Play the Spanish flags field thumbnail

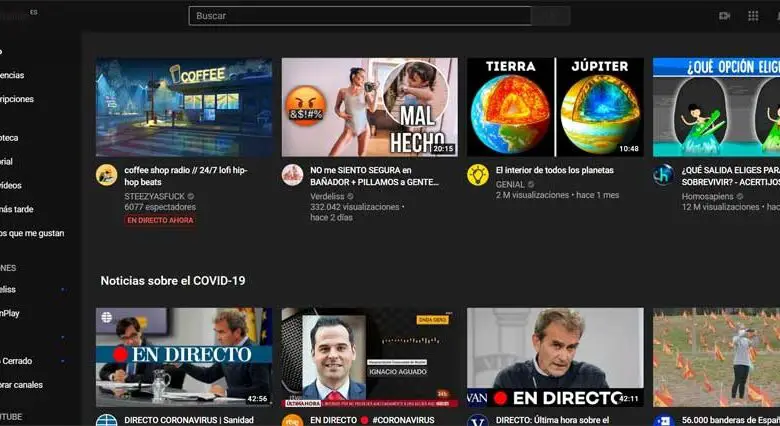click(716, 357)
